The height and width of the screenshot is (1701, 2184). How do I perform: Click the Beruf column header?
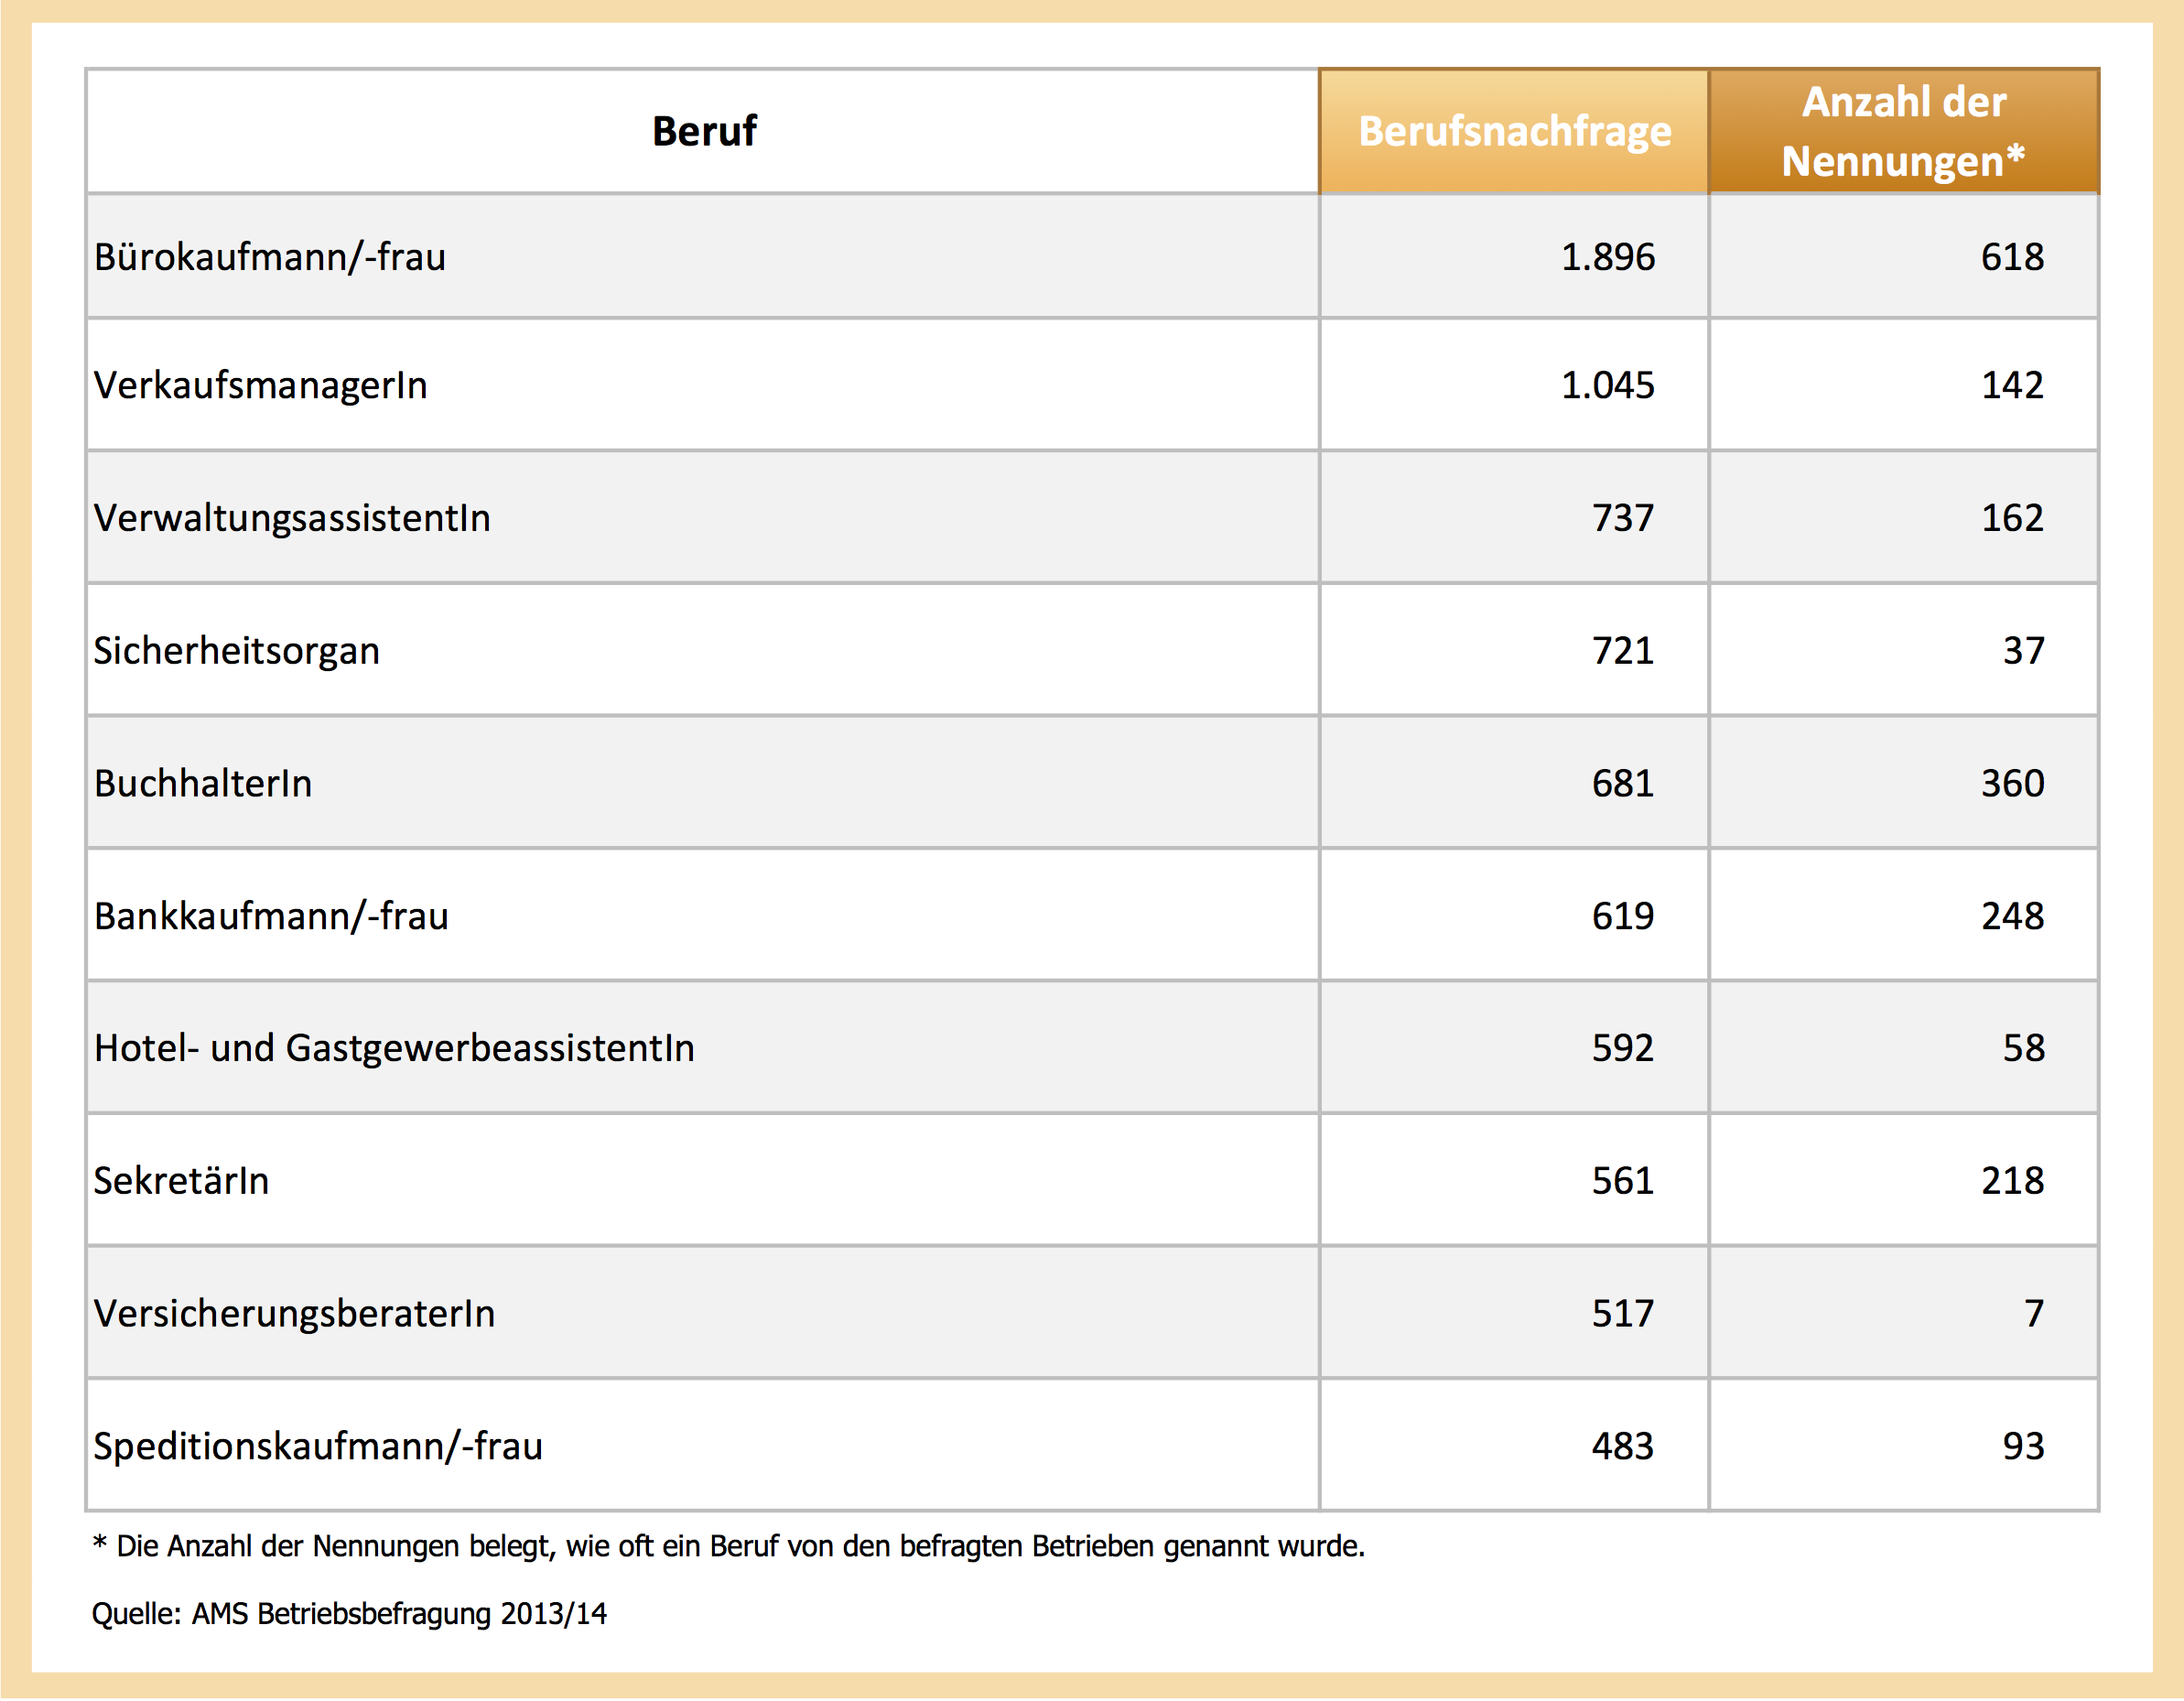tap(704, 131)
